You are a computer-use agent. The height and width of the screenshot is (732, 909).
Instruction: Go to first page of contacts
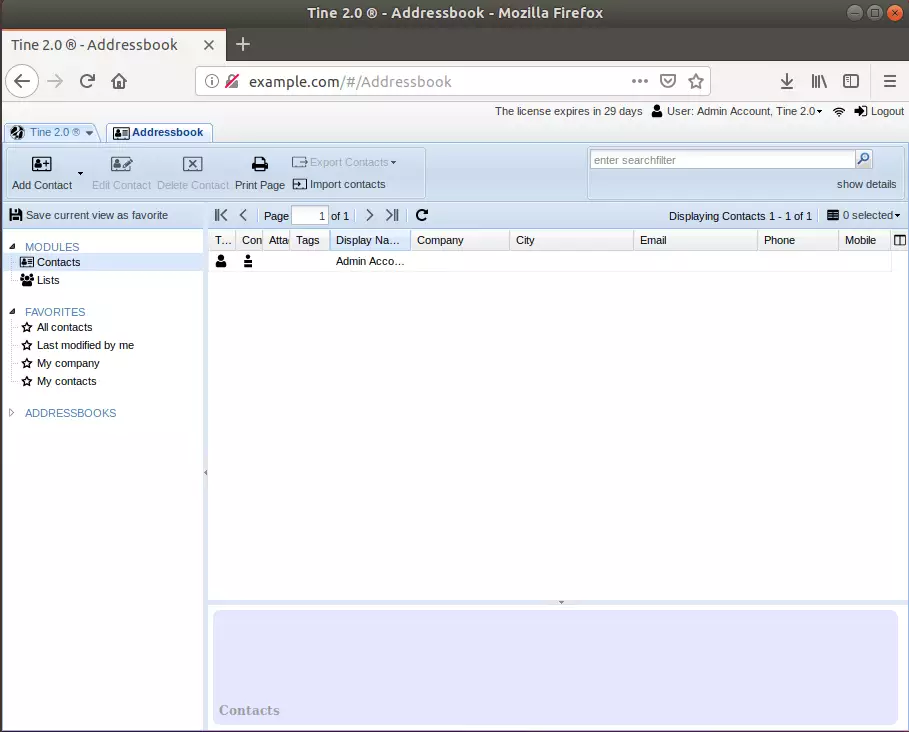221,215
